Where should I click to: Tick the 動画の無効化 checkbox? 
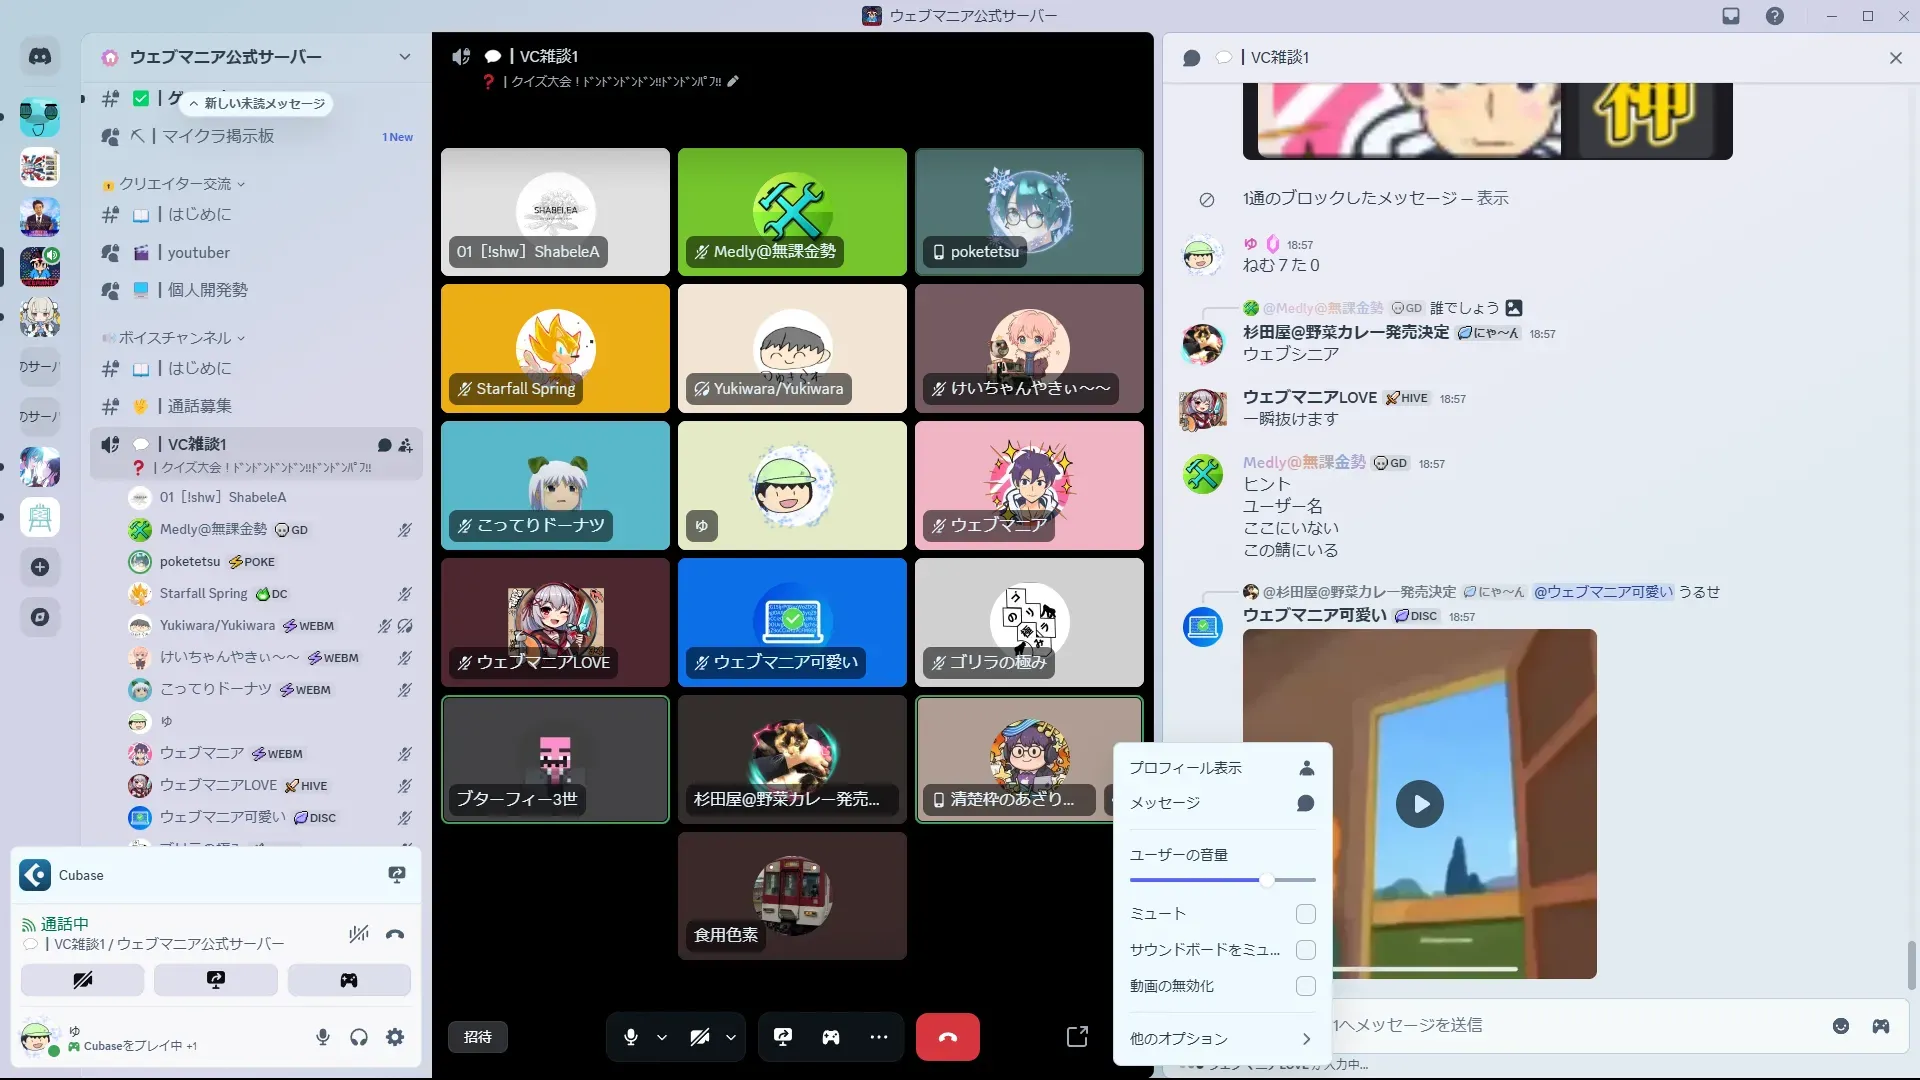pos(1305,986)
